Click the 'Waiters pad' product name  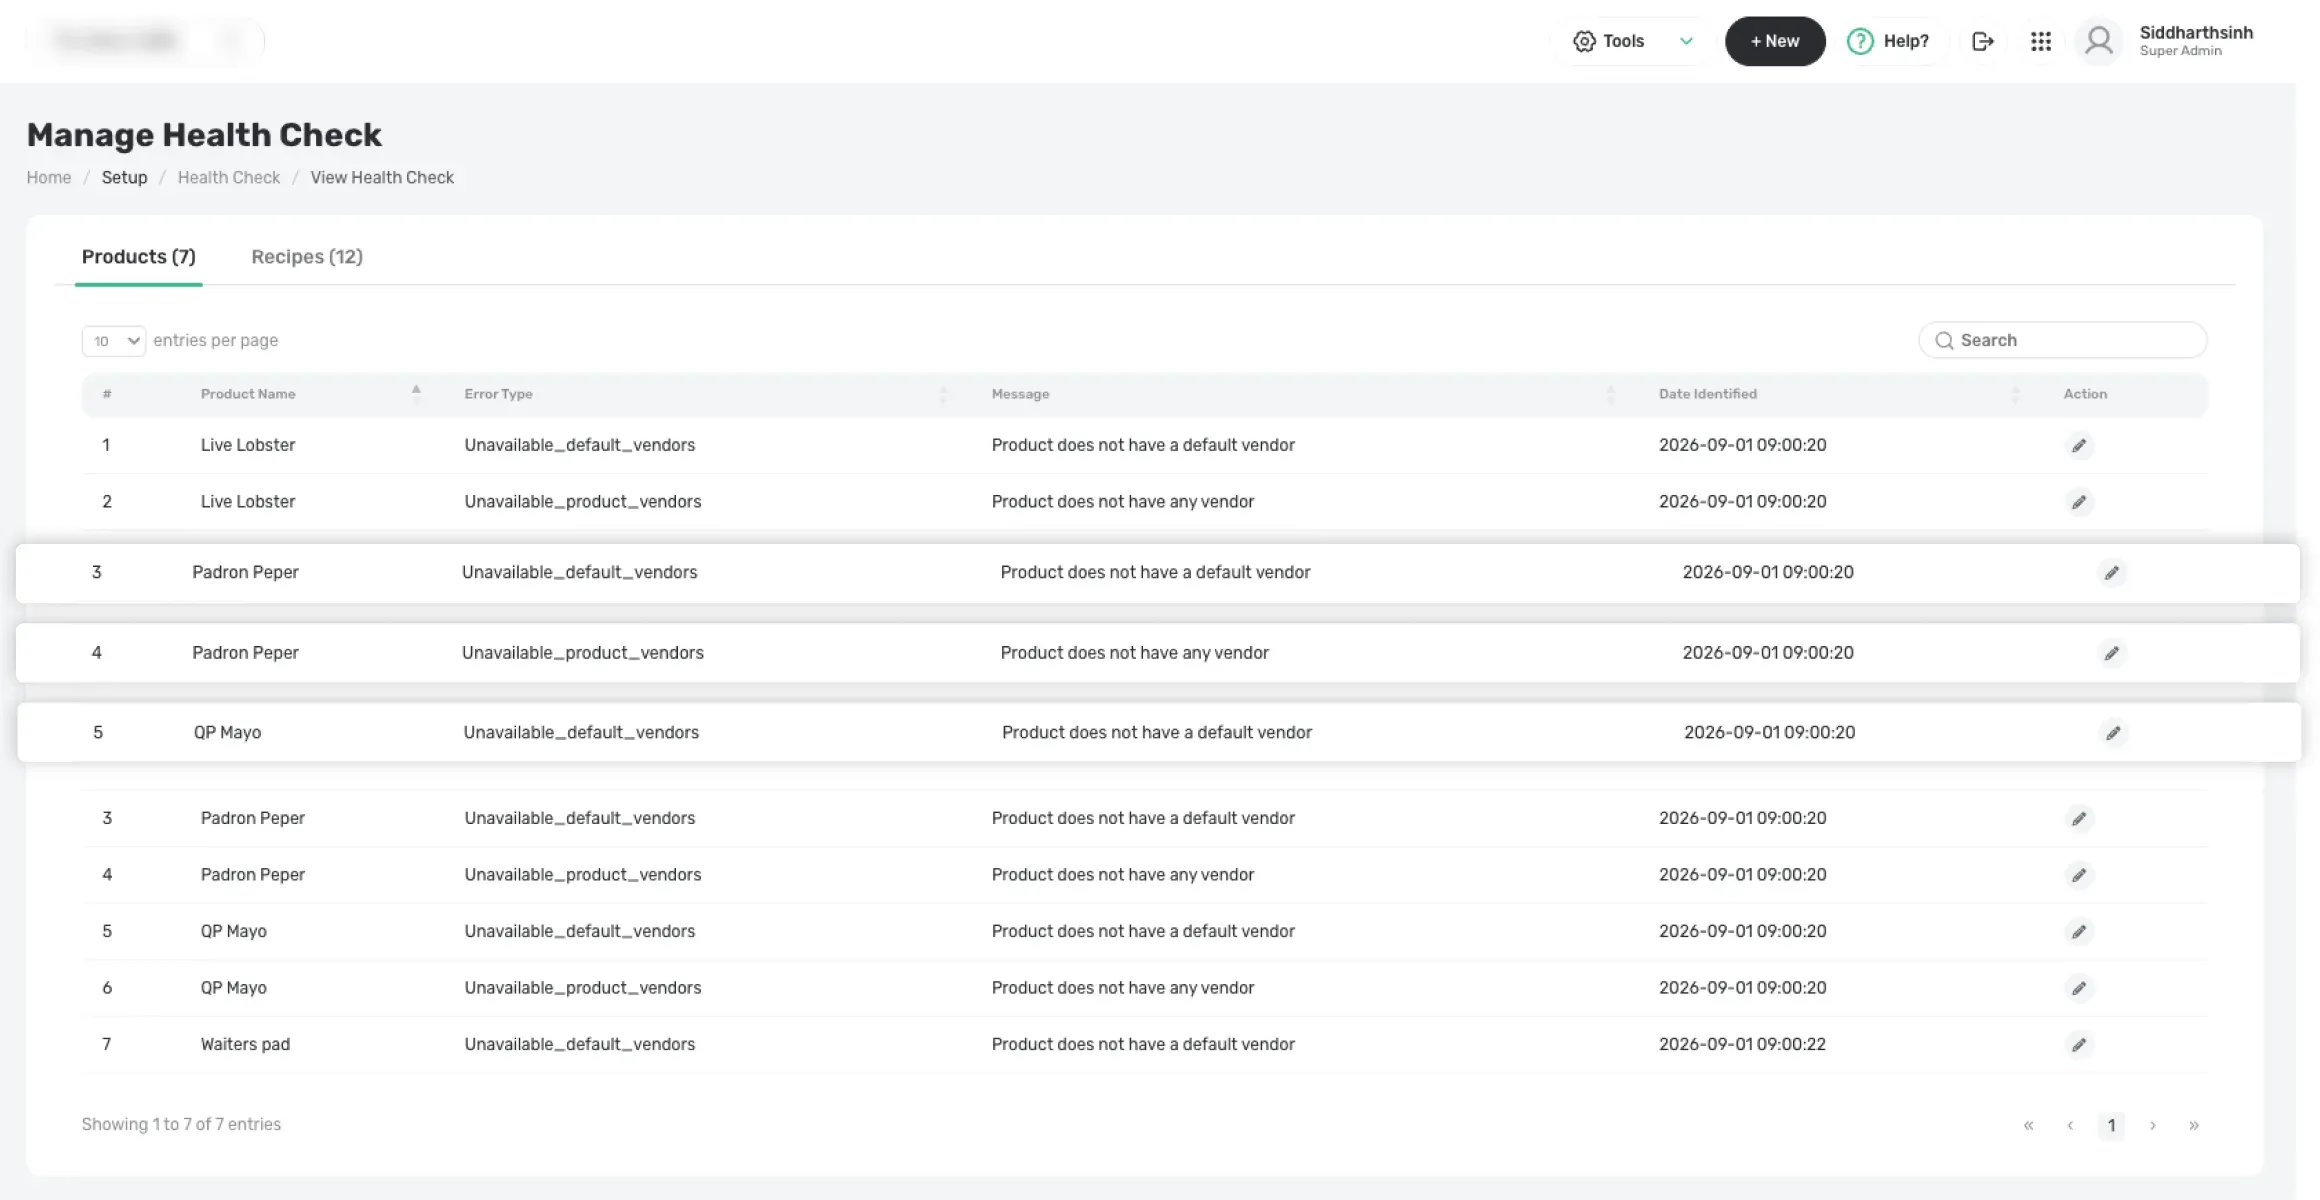coord(245,1044)
